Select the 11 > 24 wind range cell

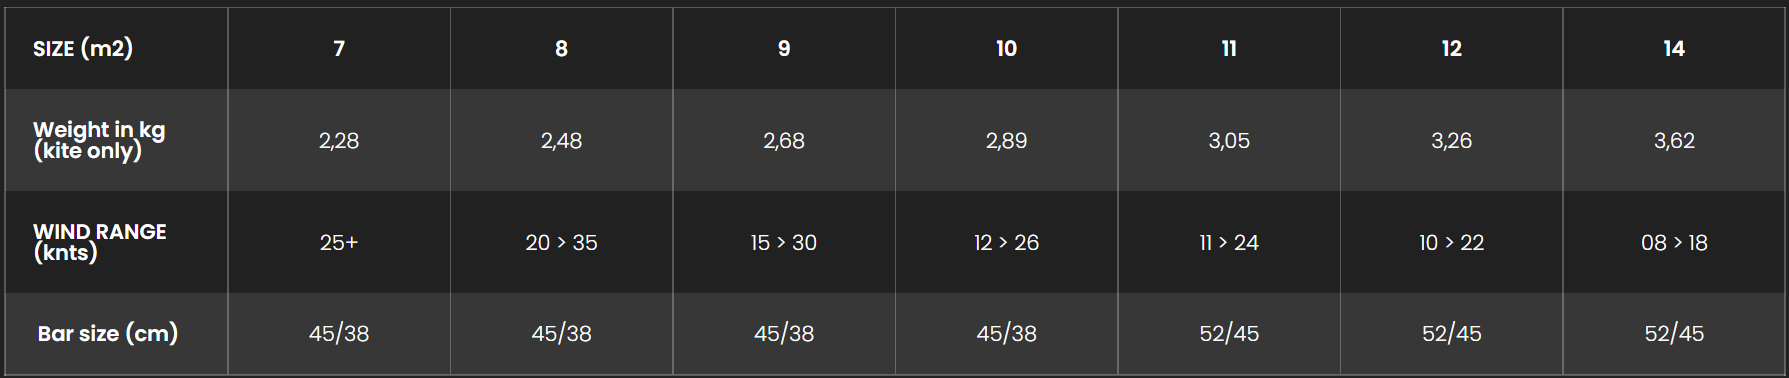[1229, 242]
